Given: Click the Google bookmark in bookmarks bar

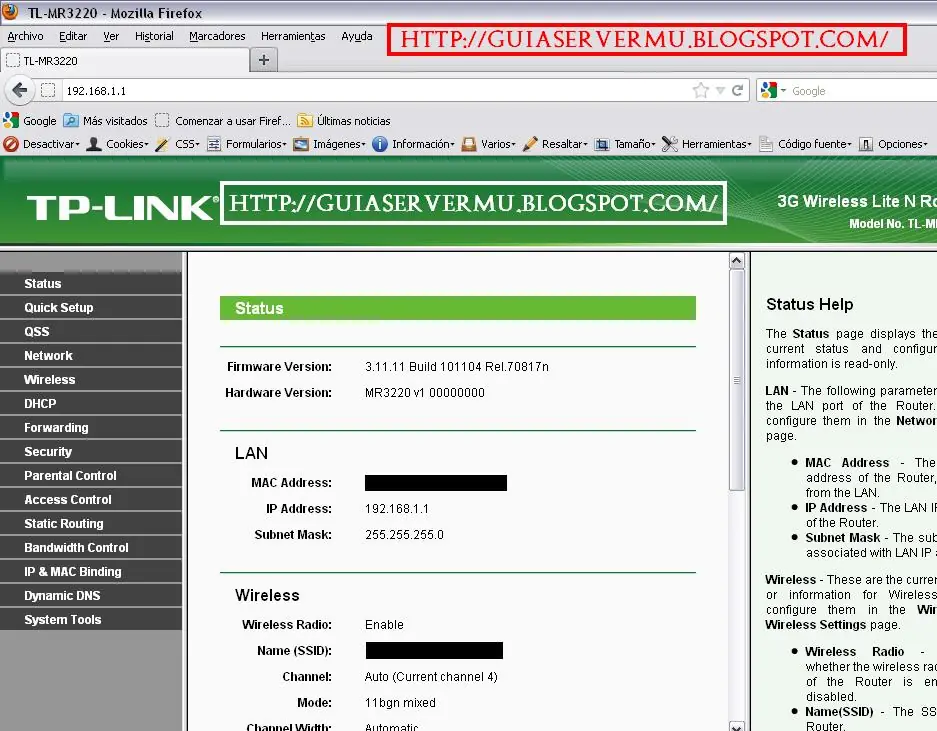Looking at the screenshot, I should tap(29, 121).
